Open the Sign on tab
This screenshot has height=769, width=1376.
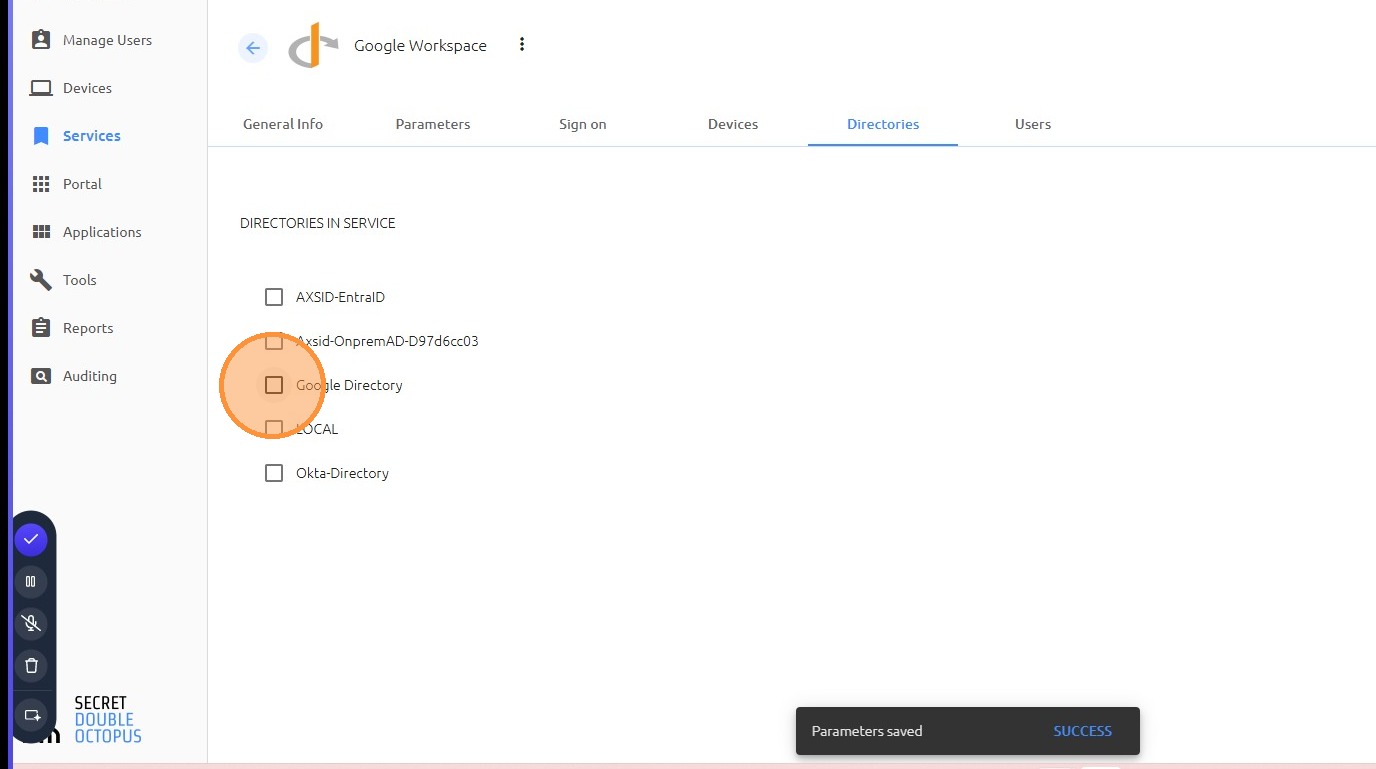(x=583, y=124)
